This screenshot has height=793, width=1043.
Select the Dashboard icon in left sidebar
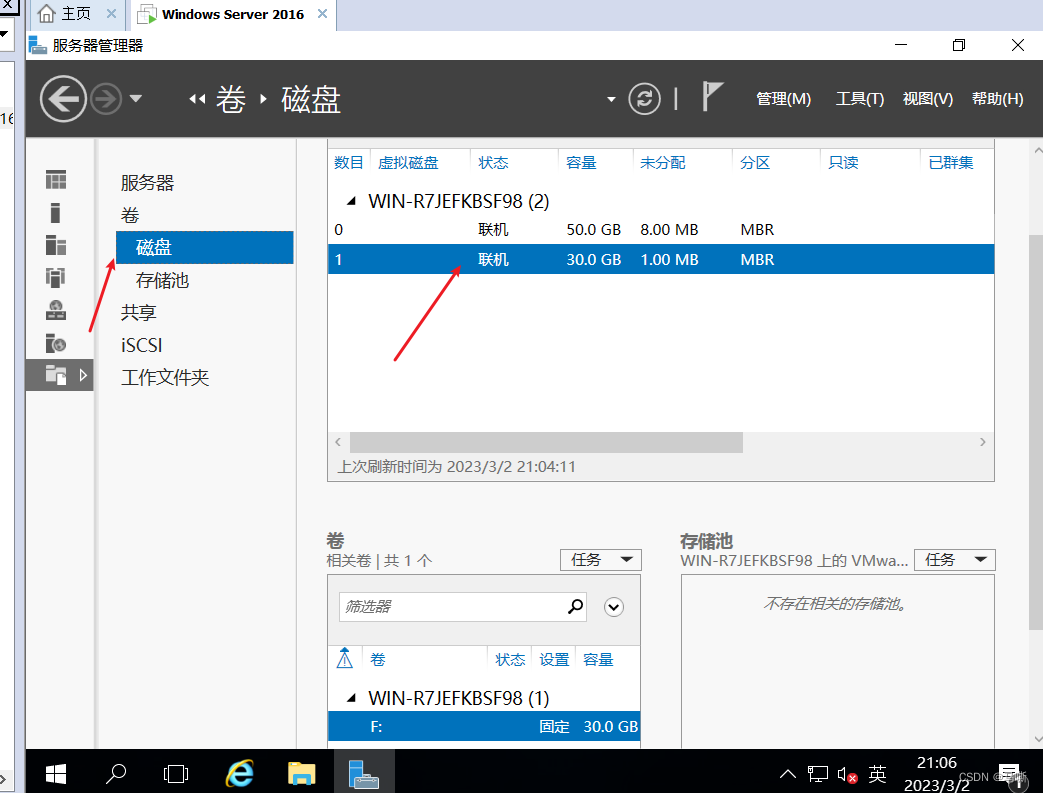click(x=56, y=180)
